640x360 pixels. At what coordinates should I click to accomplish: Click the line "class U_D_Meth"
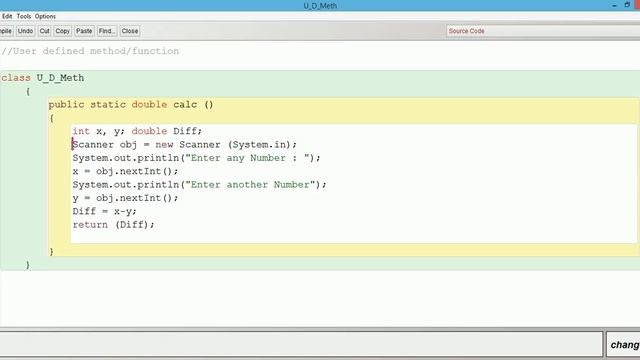click(x=43, y=78)
